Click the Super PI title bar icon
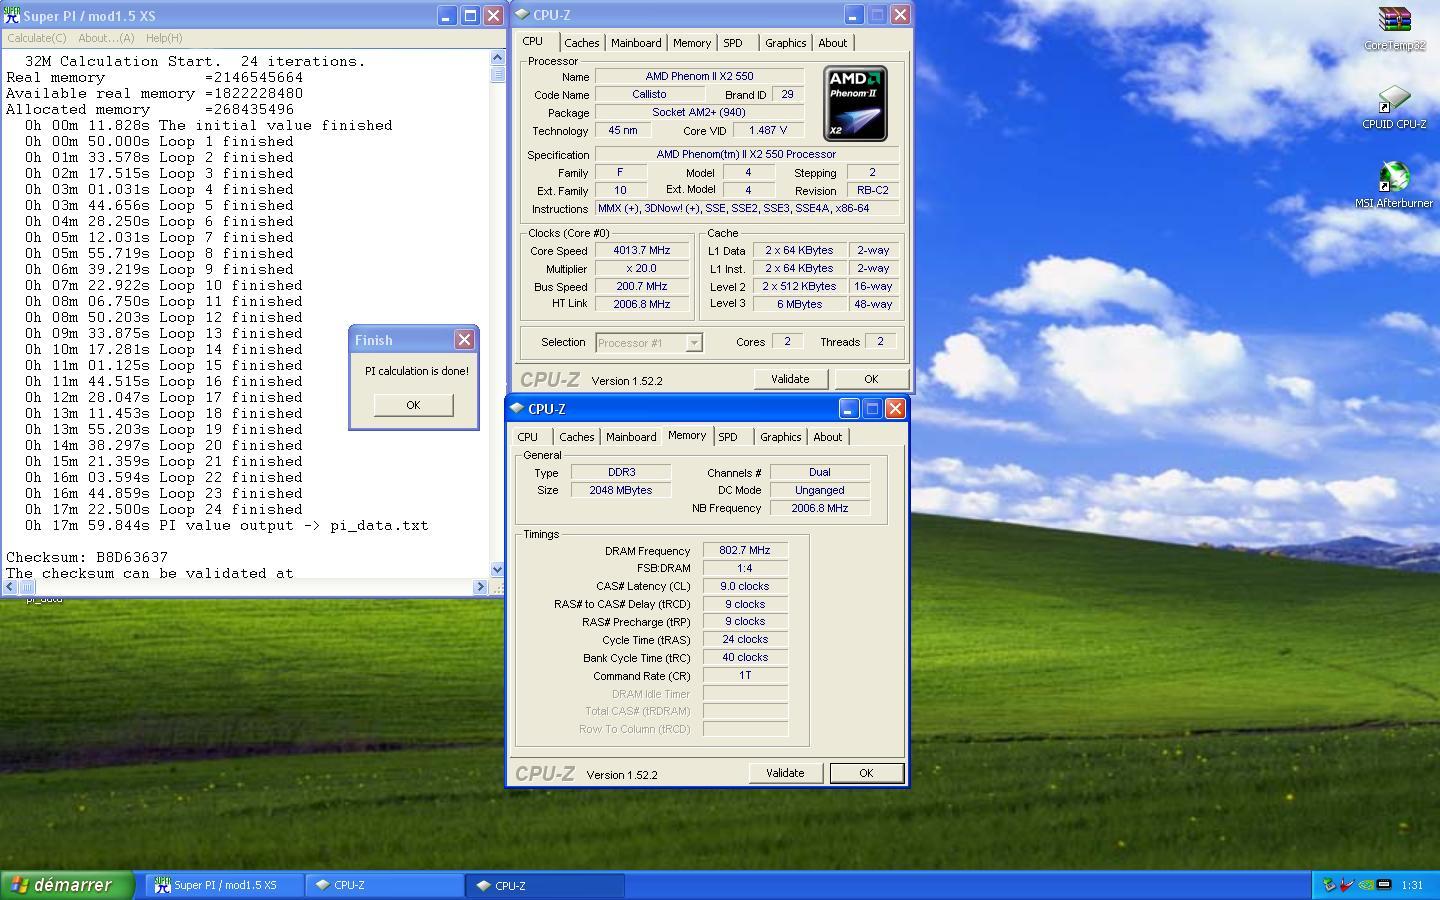The height and width of the screenshot is (900, 1440). 12,15
